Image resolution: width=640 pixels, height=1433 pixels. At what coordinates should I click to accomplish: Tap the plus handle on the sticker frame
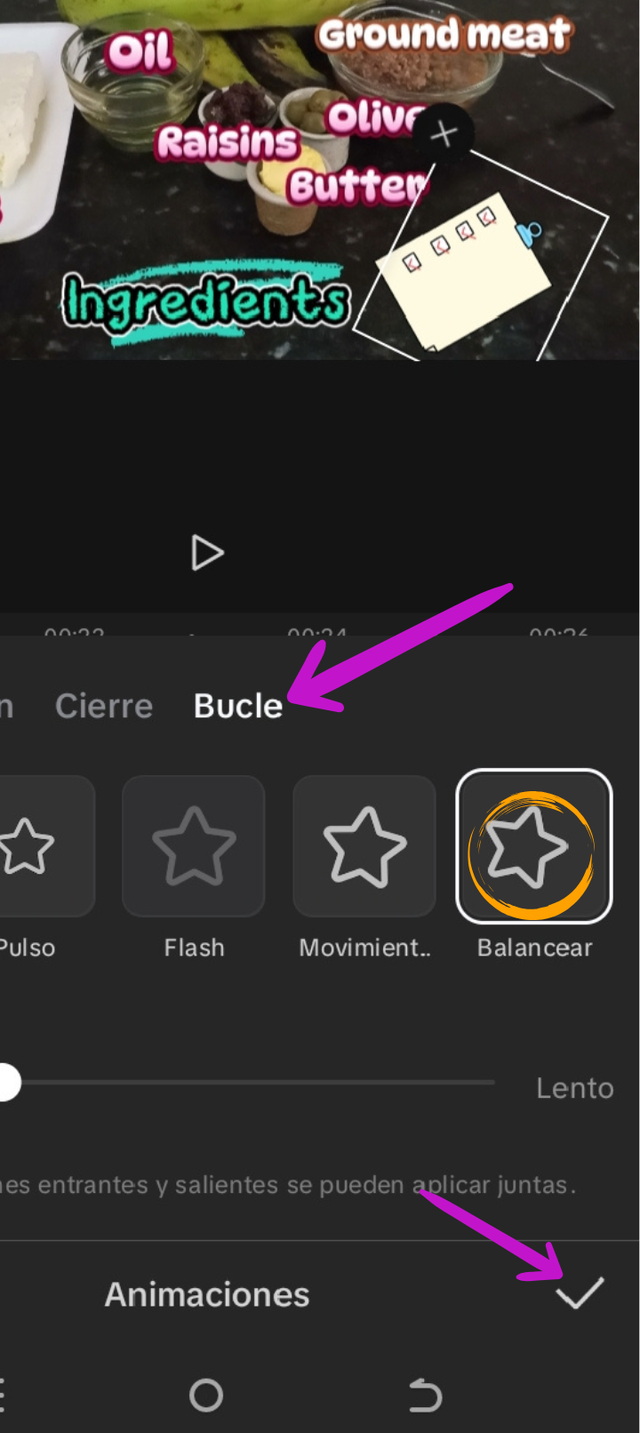pyautogui.click(x=444, y=134)
